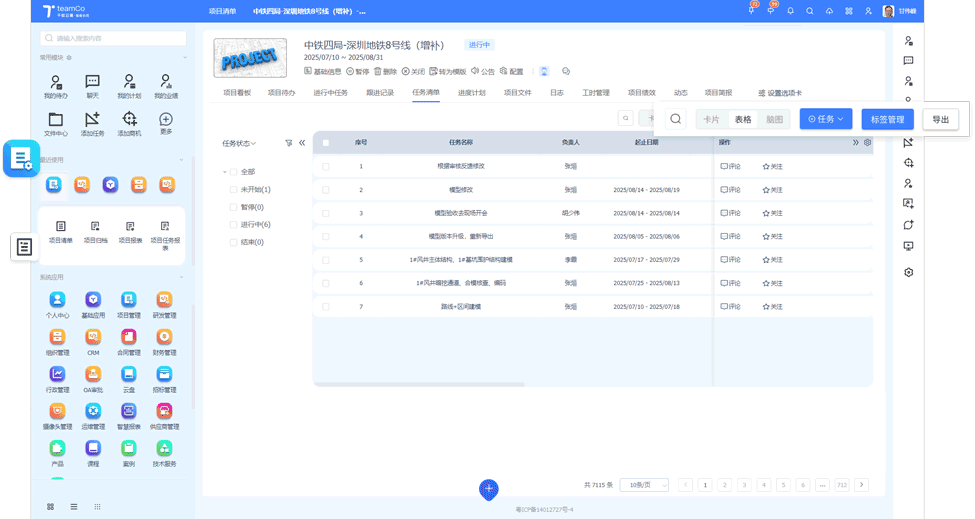Click the notification bell in top bar
Image resolution: width=975 pixels, height=519 pixels.
[790, 11]
